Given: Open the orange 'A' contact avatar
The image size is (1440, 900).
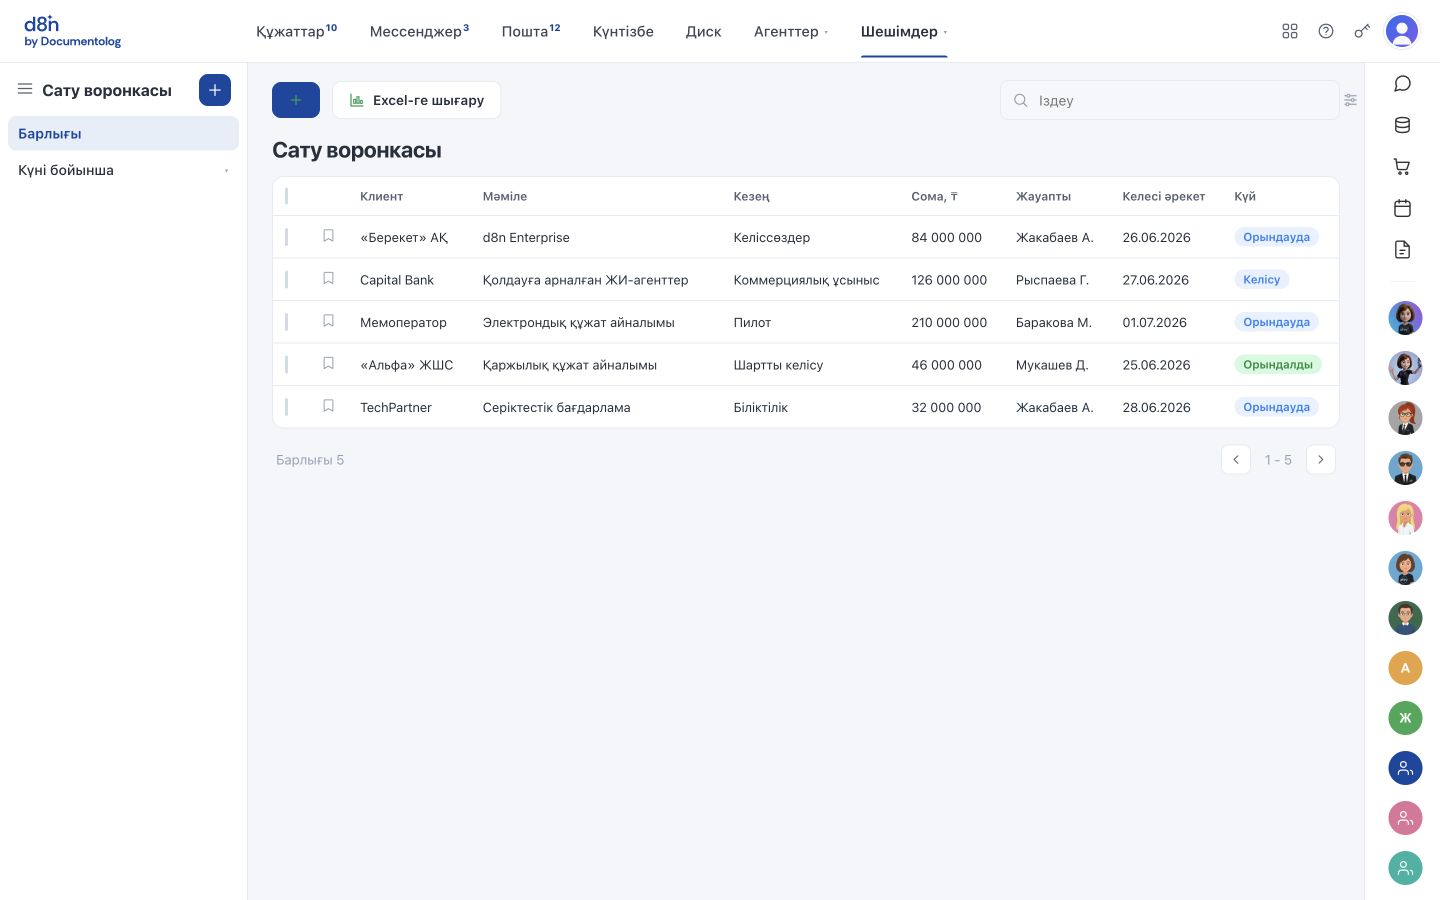Looking at the screenshot, I should pos(1405,668).
